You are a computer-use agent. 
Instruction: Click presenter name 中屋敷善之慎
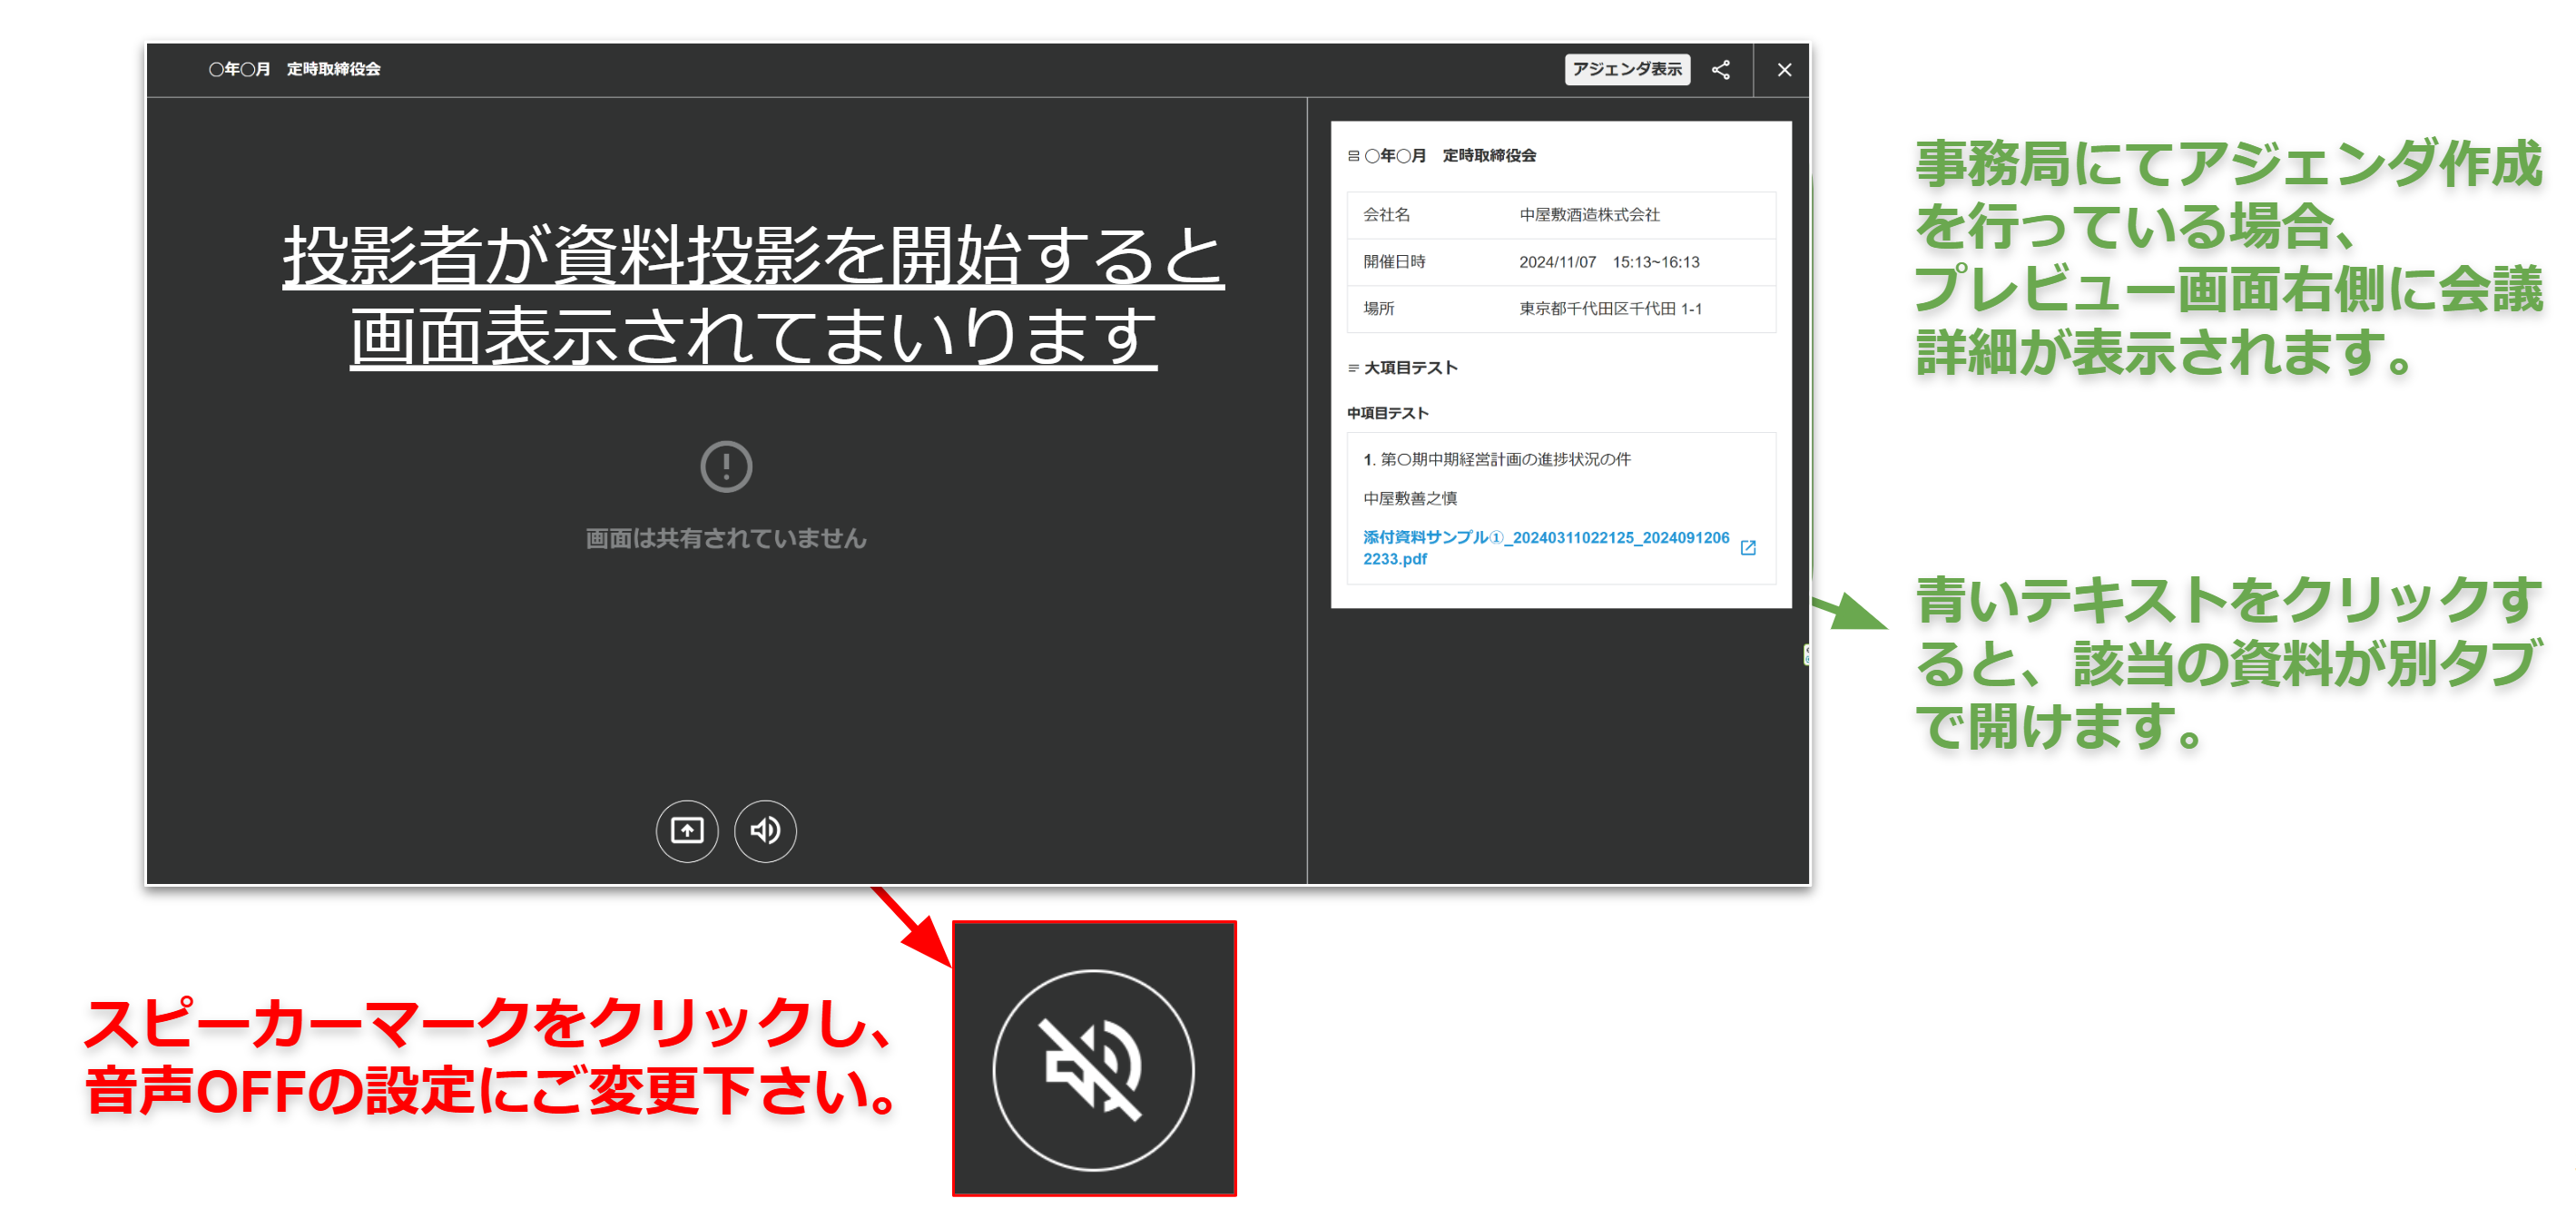tap(1410, 498)
